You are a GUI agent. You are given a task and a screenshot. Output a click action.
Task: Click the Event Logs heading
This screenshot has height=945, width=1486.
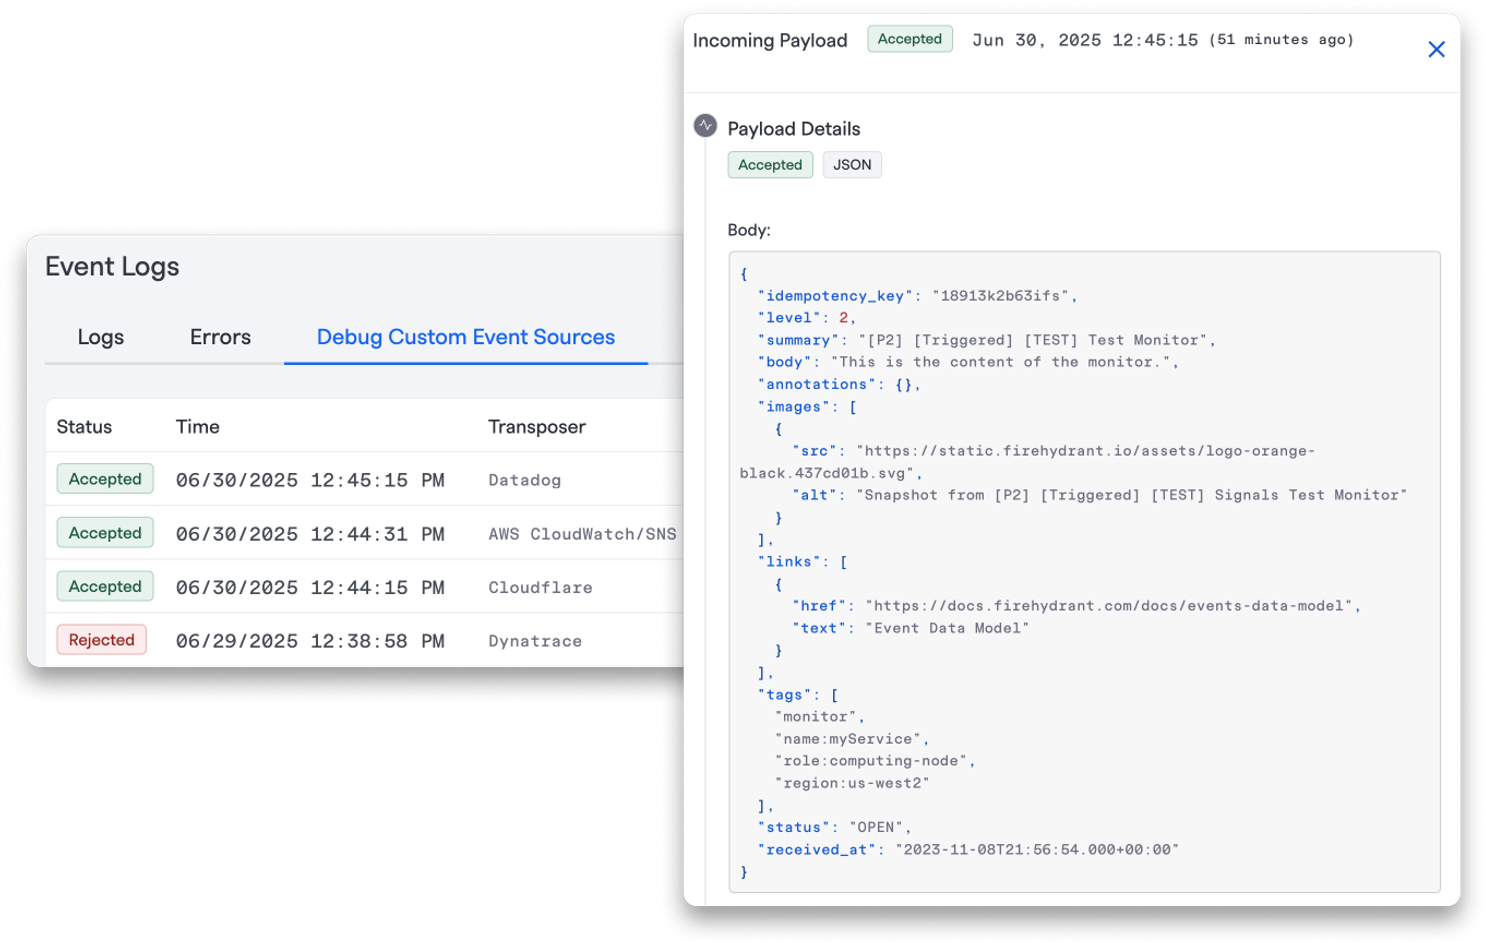(112, 267)
